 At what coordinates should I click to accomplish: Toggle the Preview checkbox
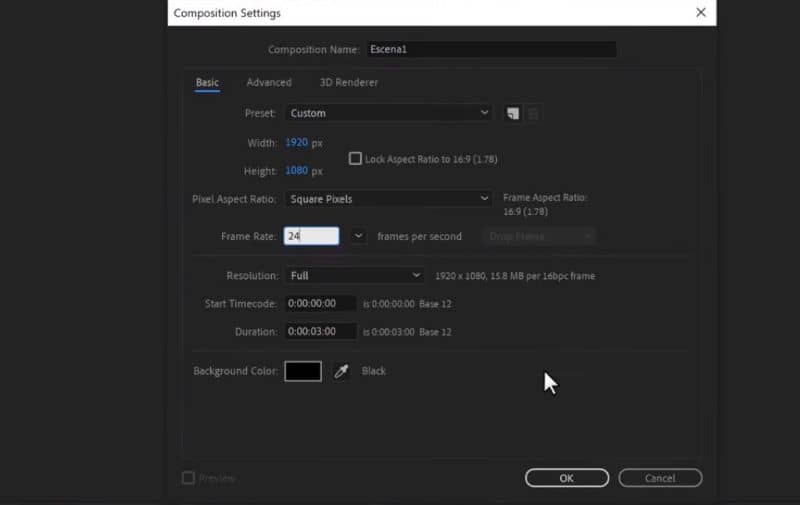188,478
